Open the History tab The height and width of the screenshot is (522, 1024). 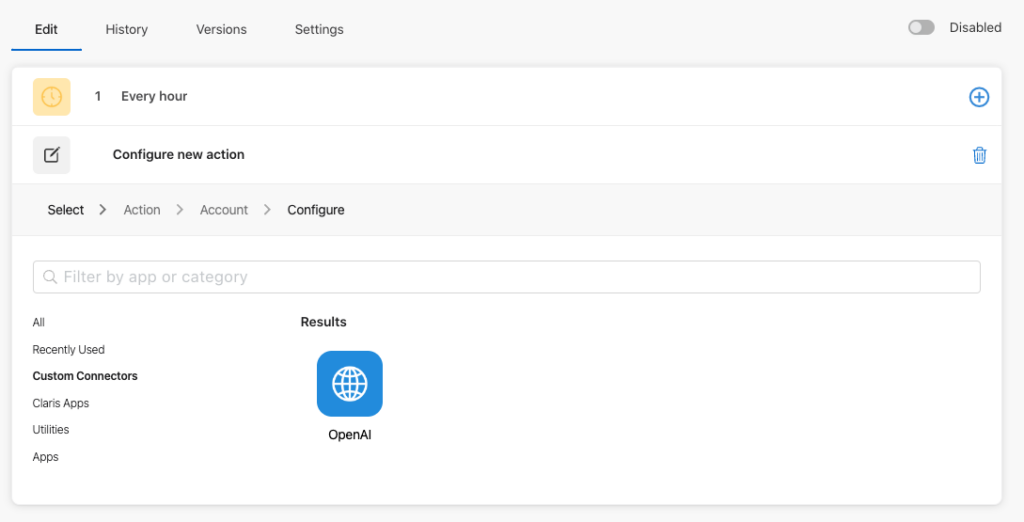coord(127,29)
